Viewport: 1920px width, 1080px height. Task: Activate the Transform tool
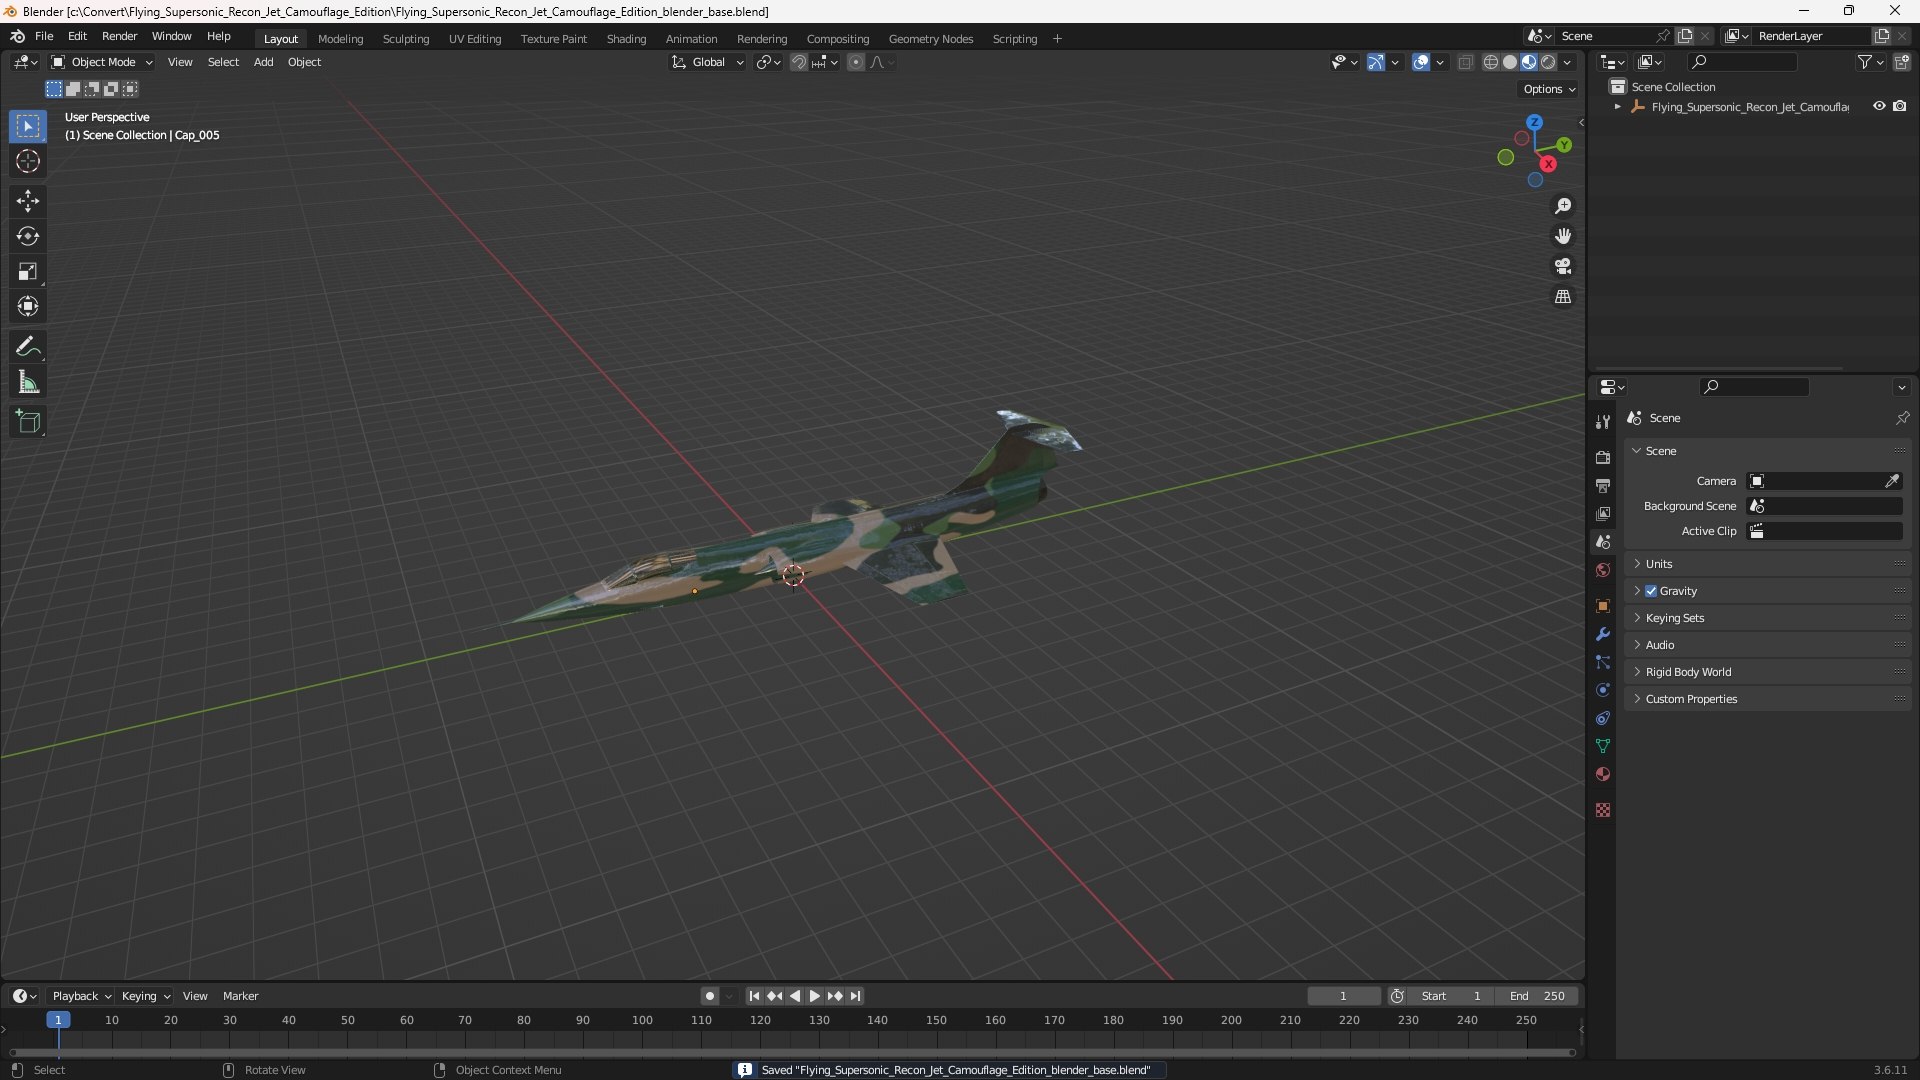28,306
